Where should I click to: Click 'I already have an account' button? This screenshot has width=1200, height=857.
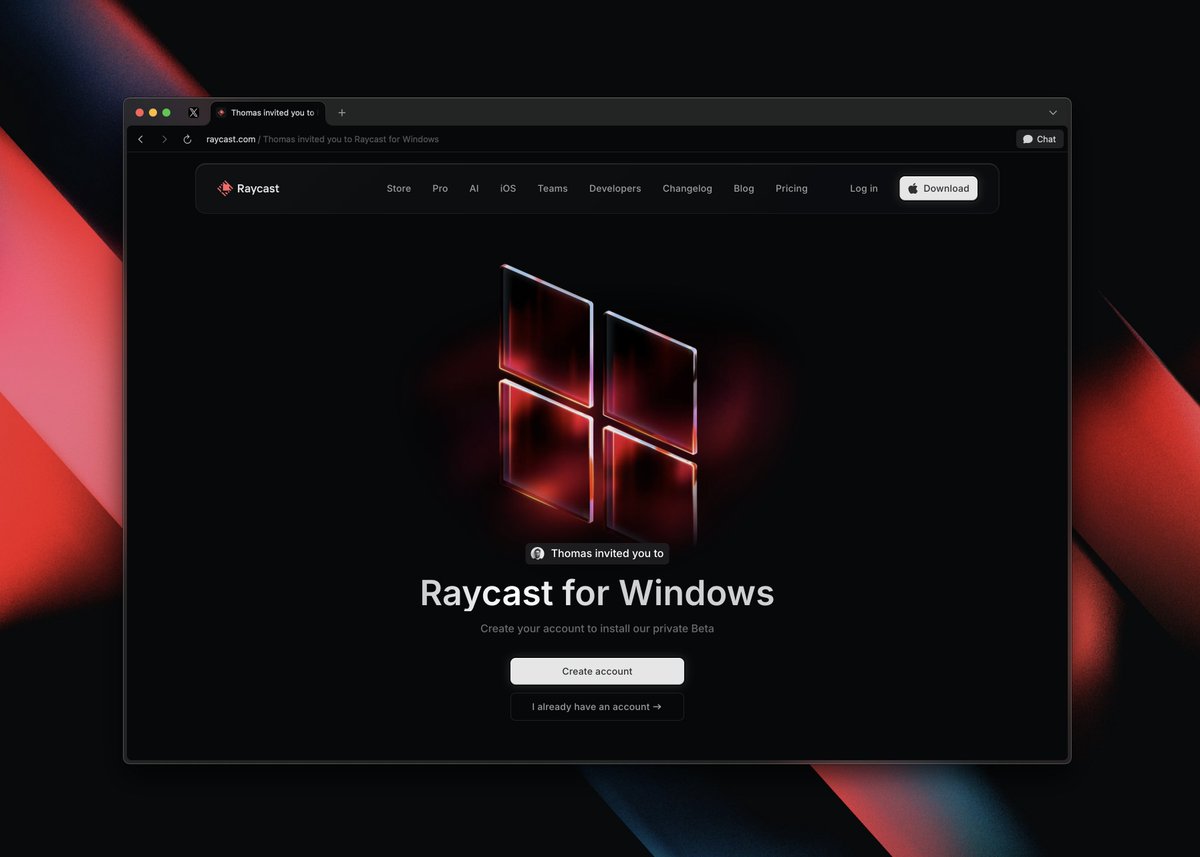(x=597, y=707)
